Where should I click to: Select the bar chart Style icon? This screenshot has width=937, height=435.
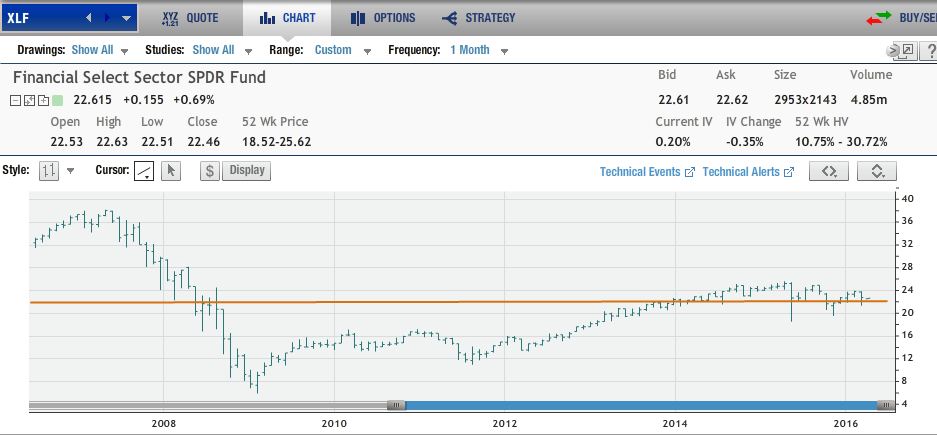click(x=49, y=171)
